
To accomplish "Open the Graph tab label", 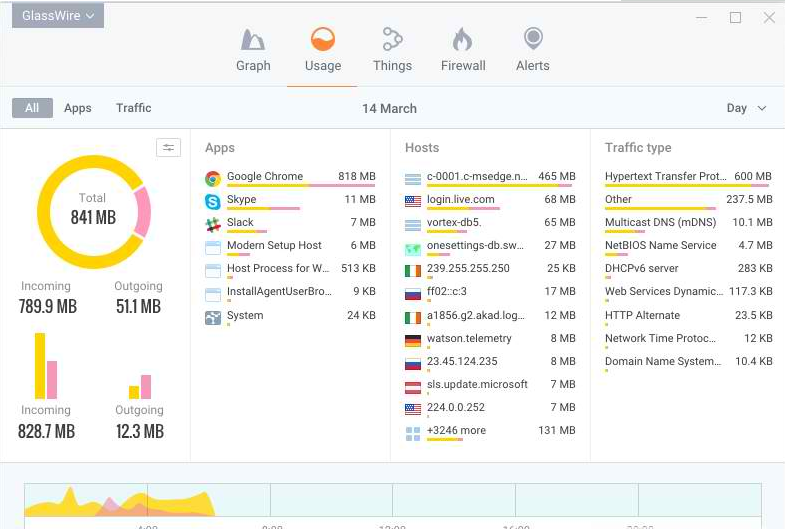I will pos(253,66).
